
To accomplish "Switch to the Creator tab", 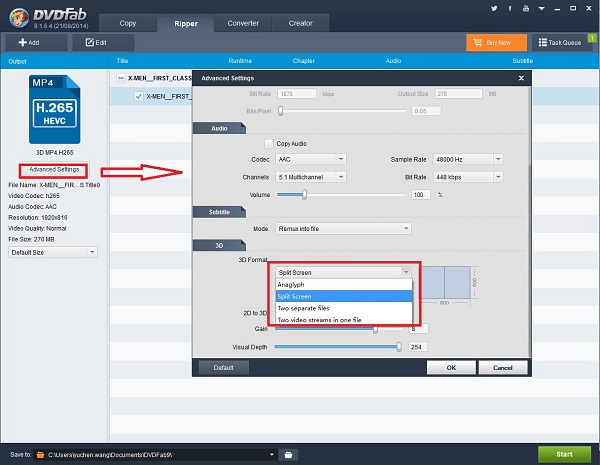I will coord(300,23).
